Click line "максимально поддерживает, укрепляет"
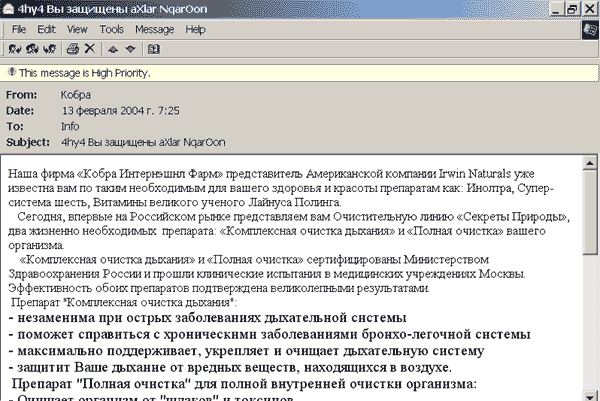 pyautogui.click(x=246, y=351)
